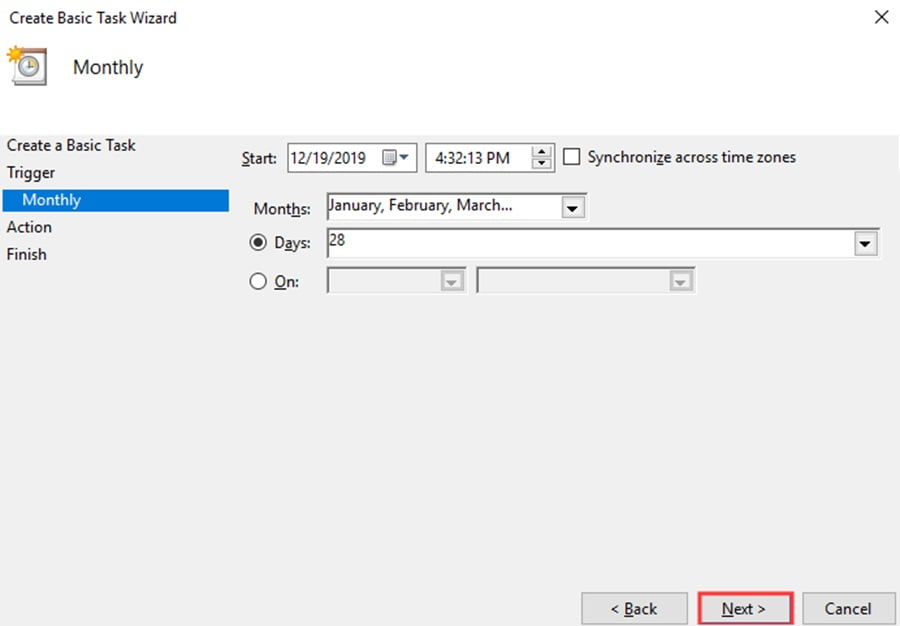Cancel the task wizard
The height and width of the screenshot is (626, 900).
pyautogui.click(x=848, y=608)
